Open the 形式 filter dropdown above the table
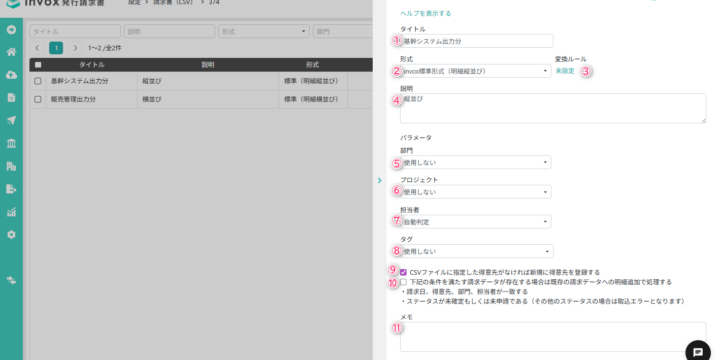 [x=264, y=31]
